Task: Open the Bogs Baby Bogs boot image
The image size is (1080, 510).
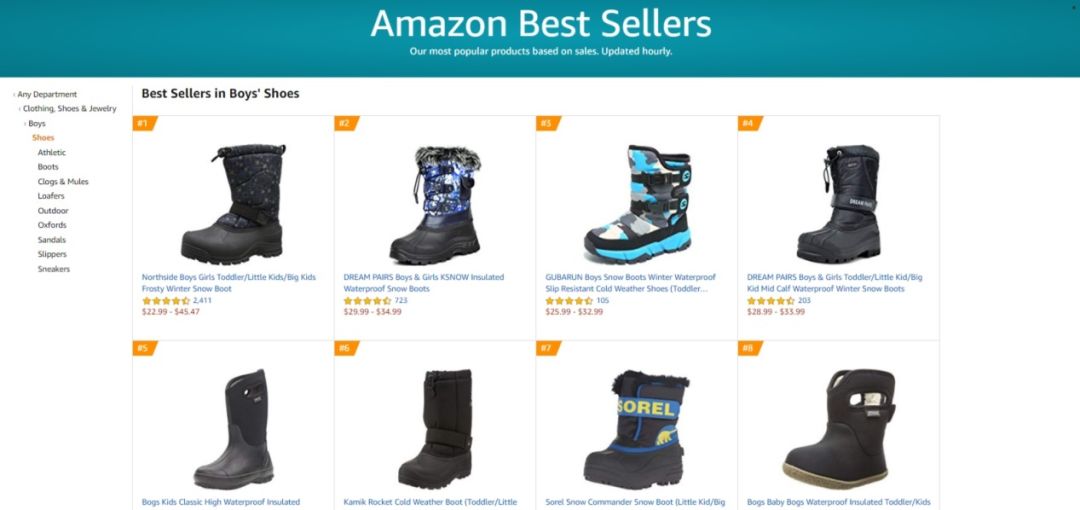Action: pyautogui.click(x=839, y=429)
